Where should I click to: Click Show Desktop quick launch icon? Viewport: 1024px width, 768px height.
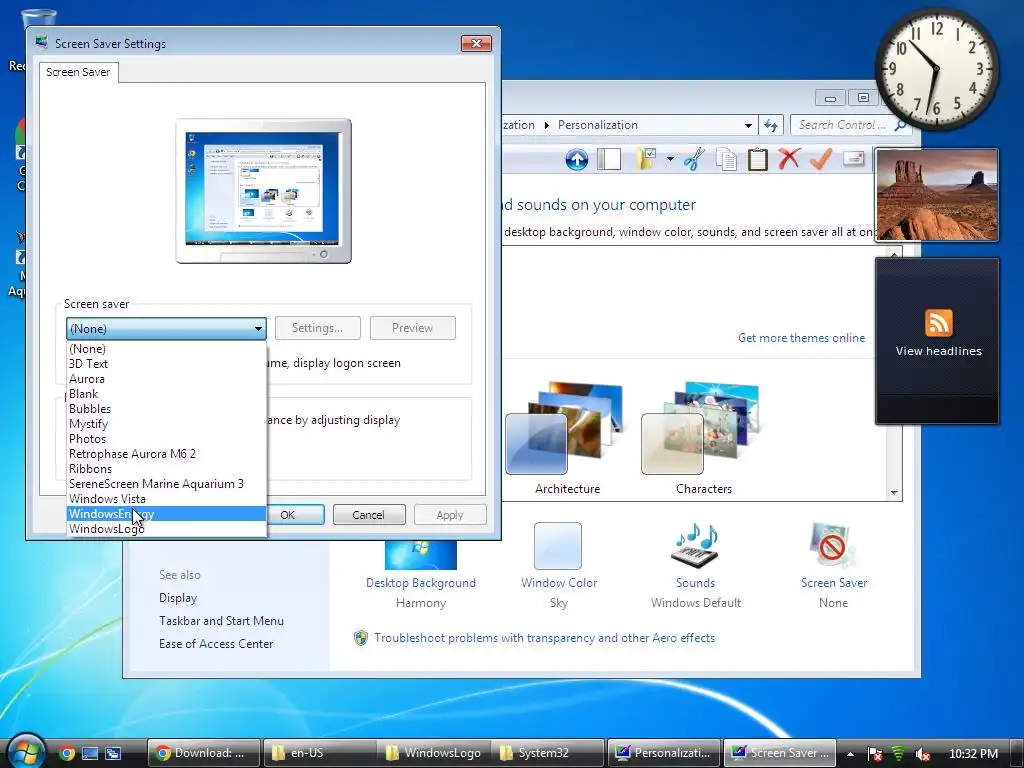[90, 753]
